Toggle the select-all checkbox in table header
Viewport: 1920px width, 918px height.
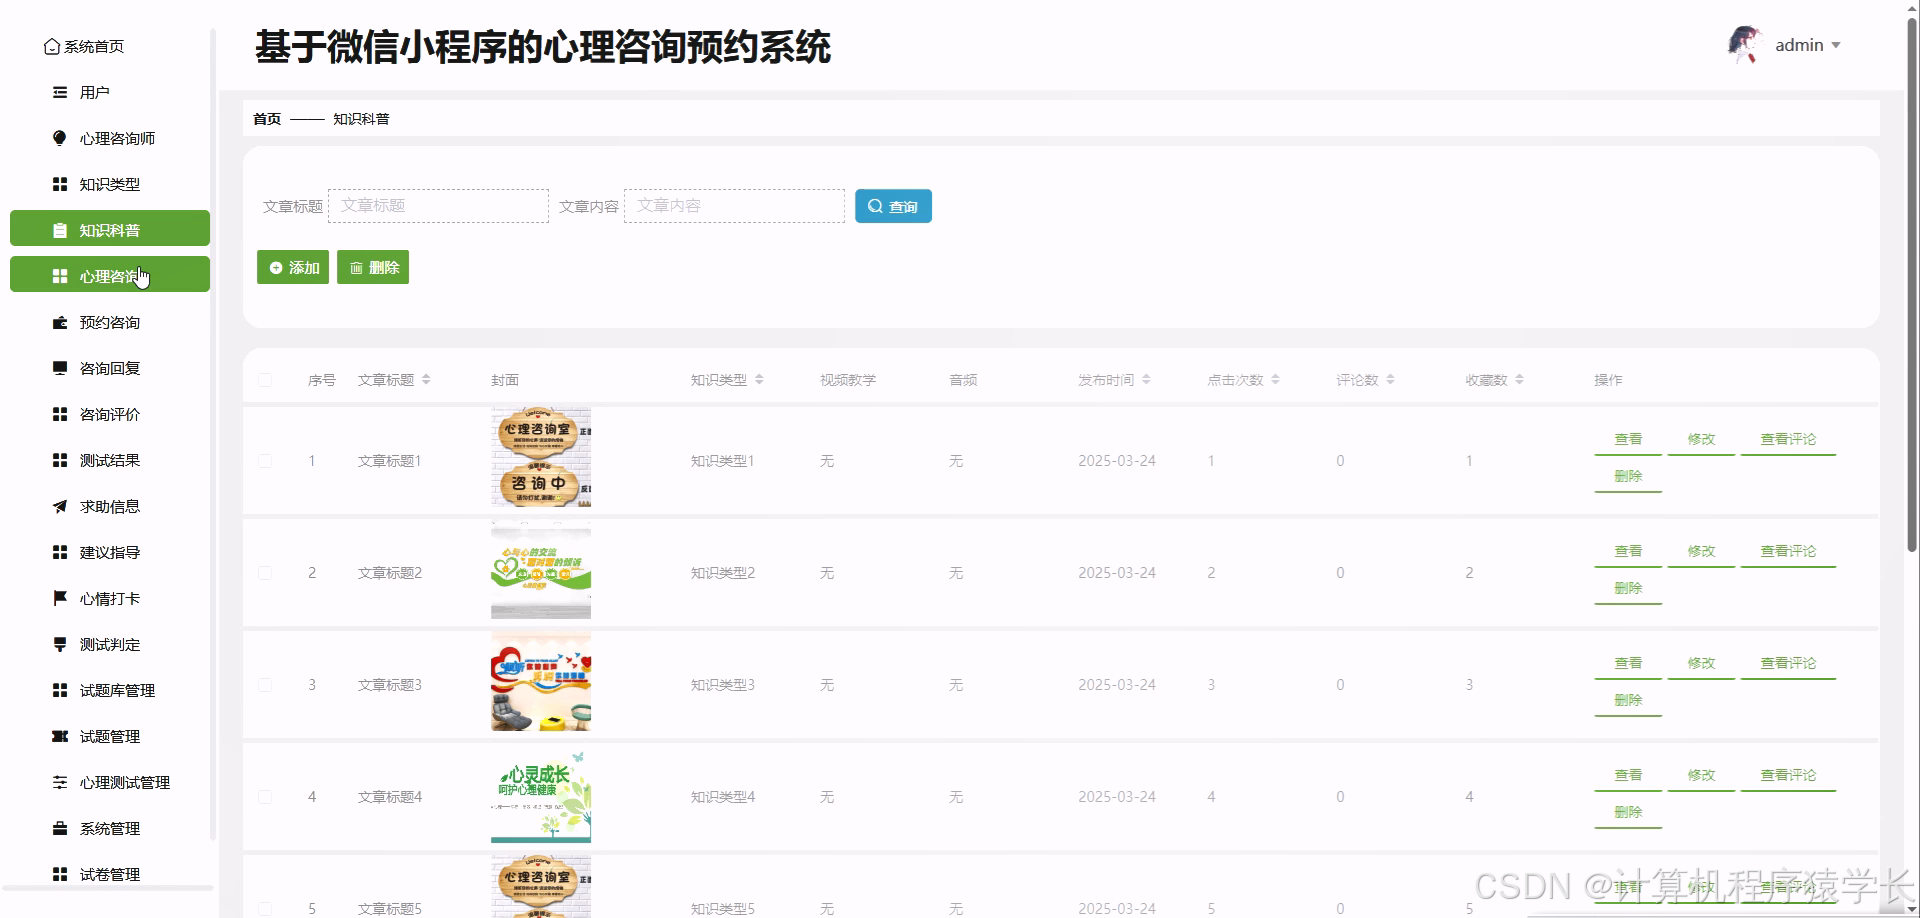coord(266,380)
